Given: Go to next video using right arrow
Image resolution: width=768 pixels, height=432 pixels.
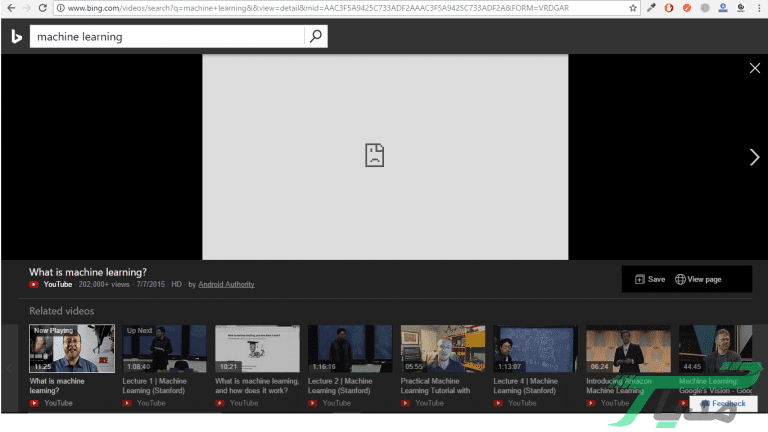Looking at the screenshot, I should [x=755, y=157].
